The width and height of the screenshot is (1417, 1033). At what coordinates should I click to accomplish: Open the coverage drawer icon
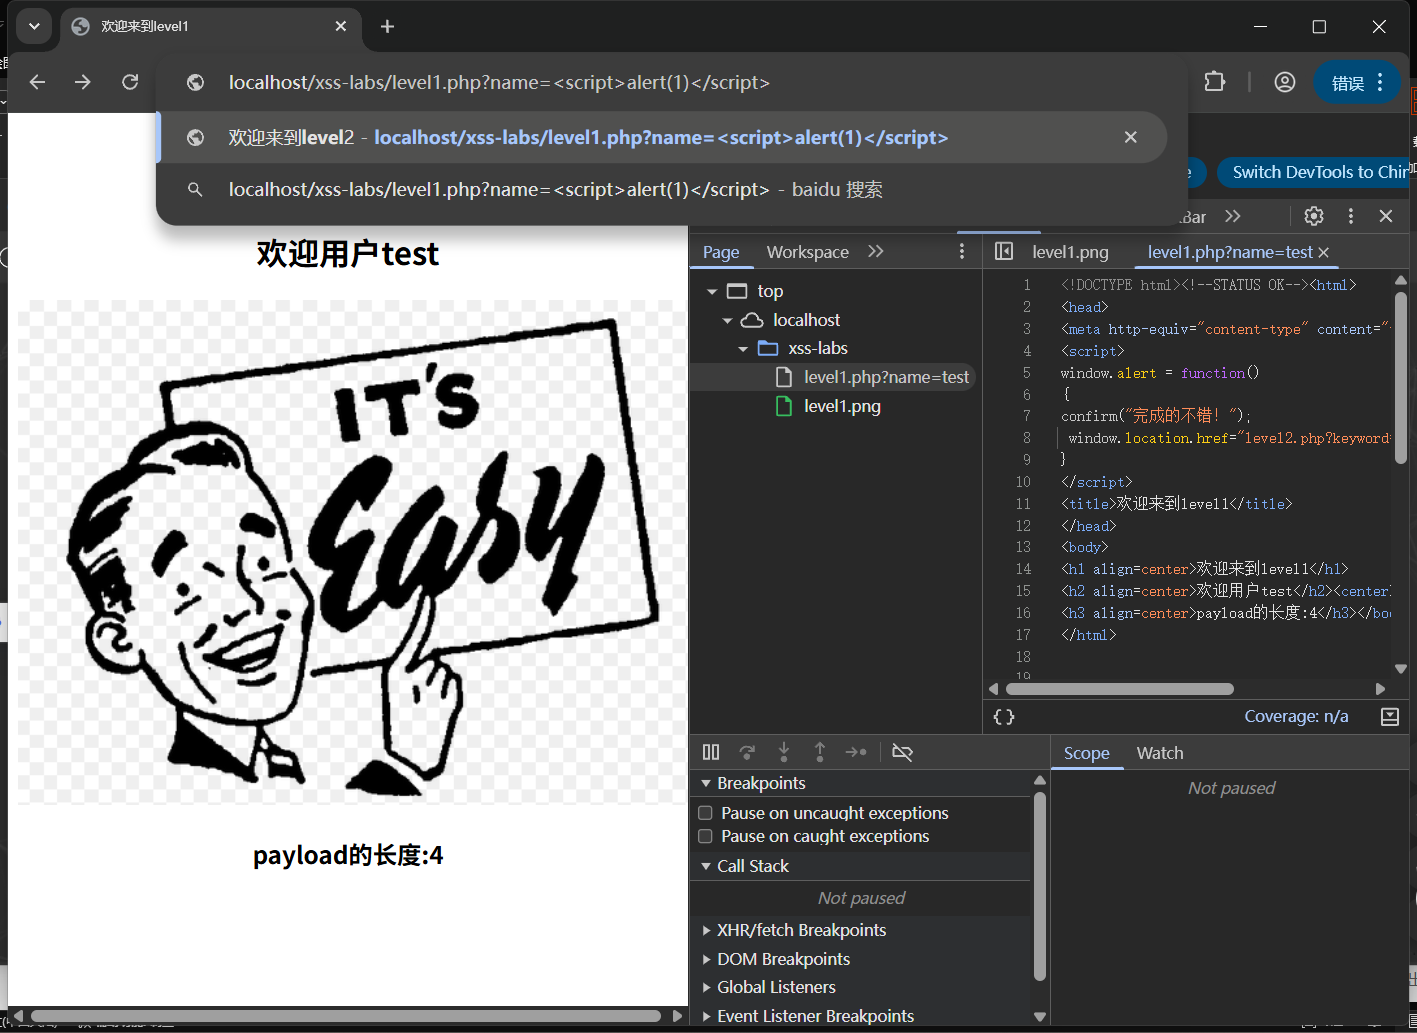point(1390,716)
